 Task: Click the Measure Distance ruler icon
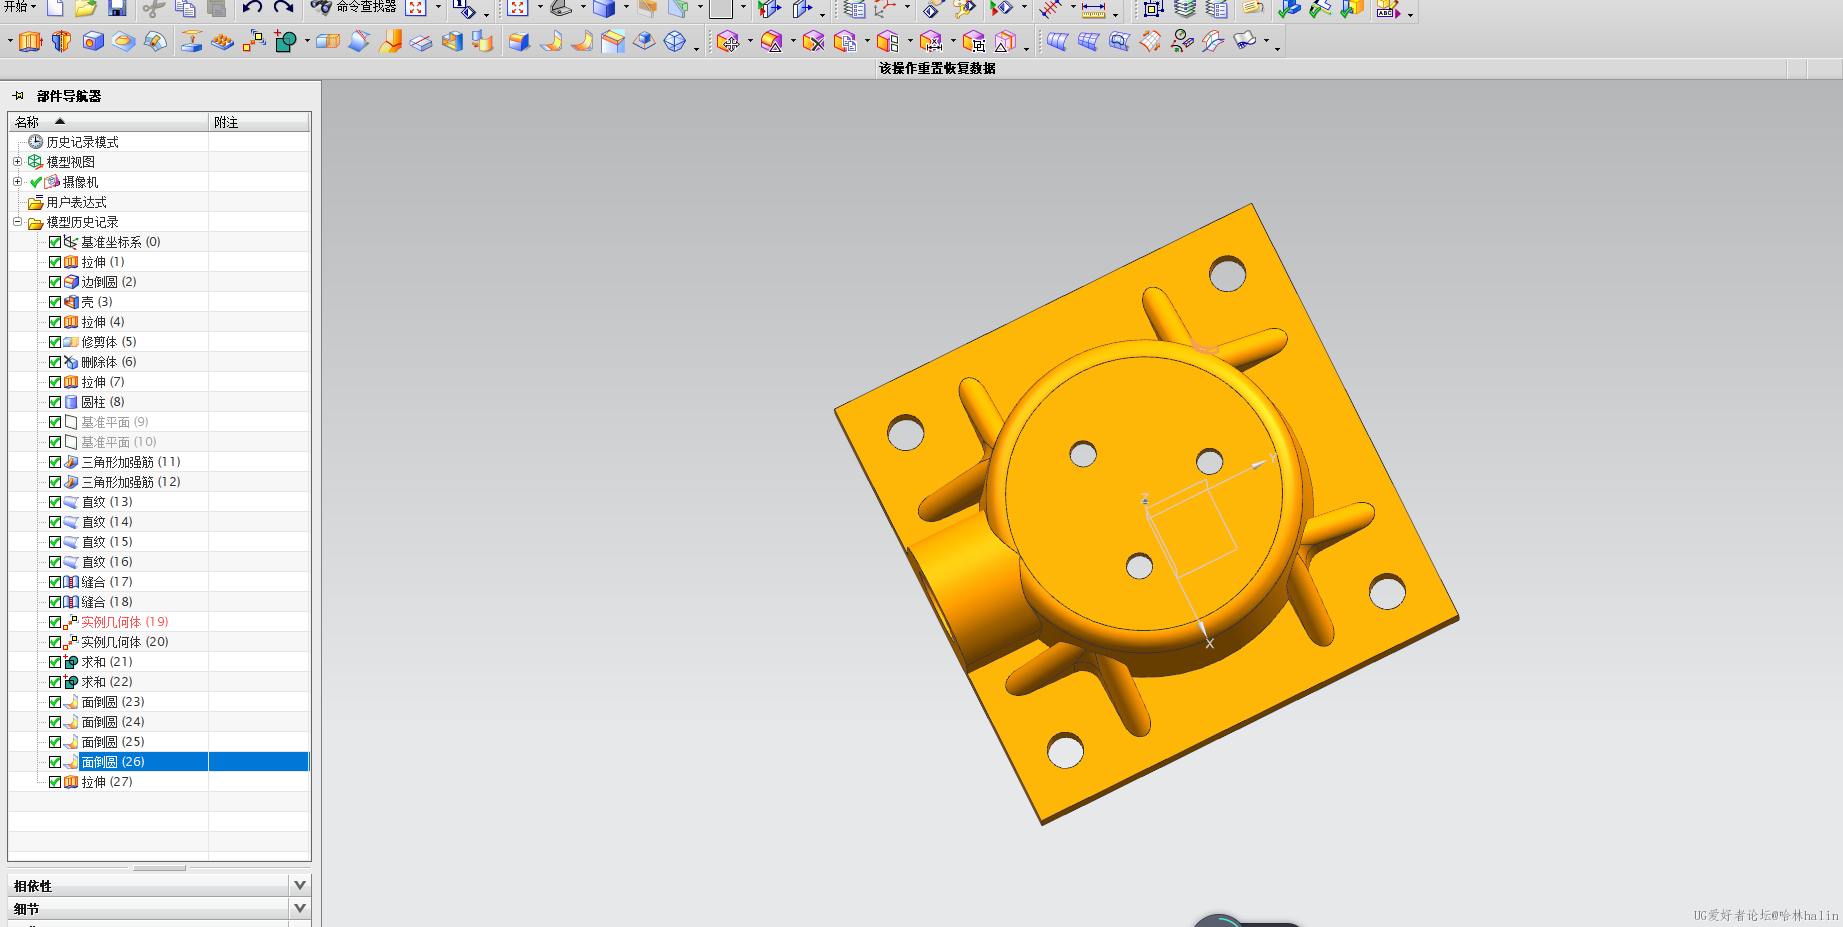pyautogui.click(x=1093, y=9)
